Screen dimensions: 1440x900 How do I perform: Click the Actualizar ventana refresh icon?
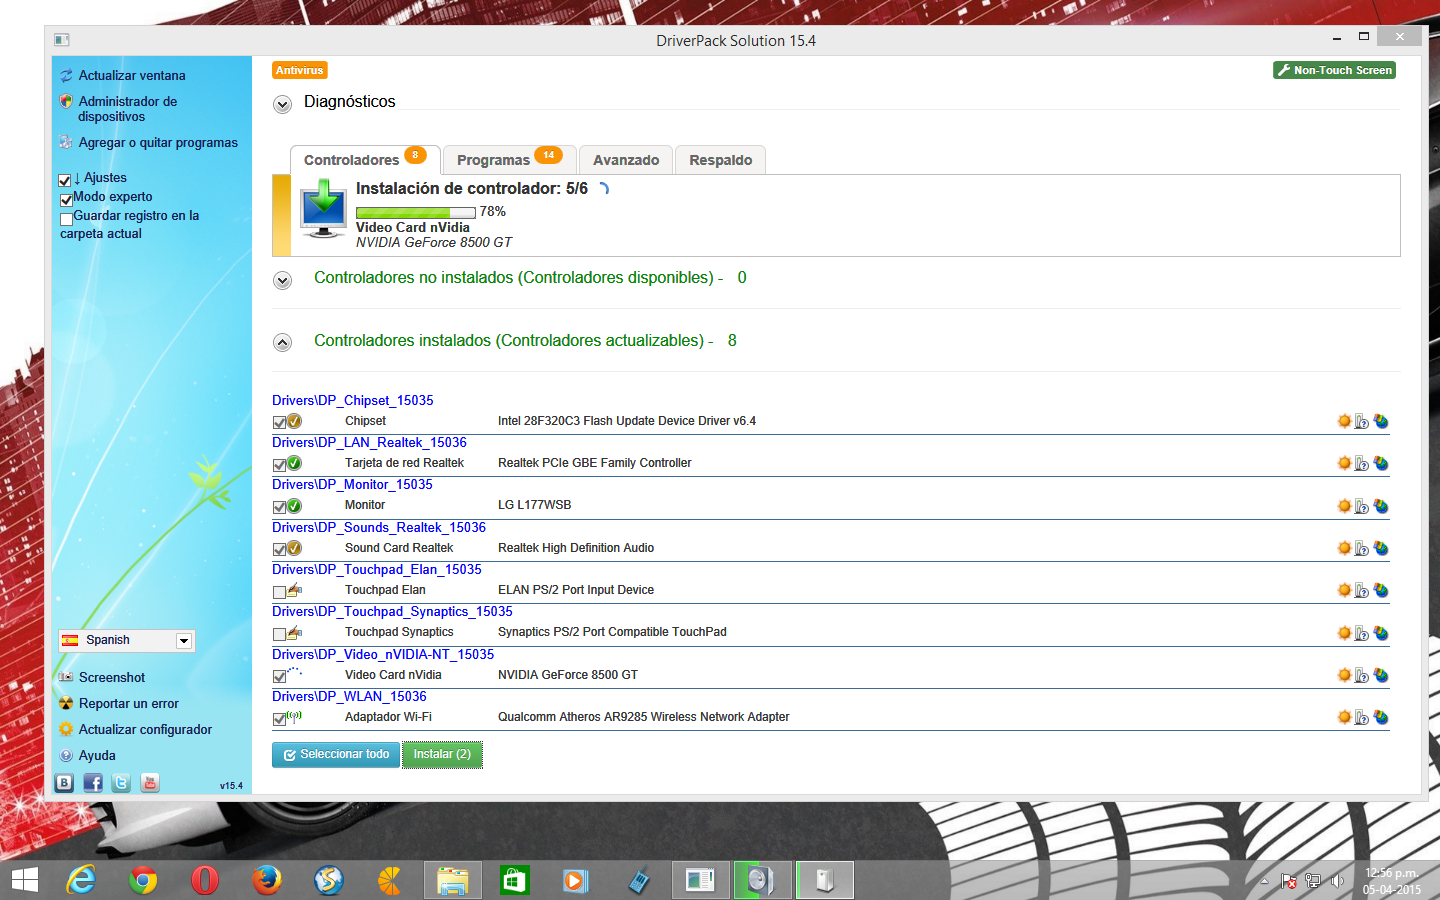coord(66,76)
